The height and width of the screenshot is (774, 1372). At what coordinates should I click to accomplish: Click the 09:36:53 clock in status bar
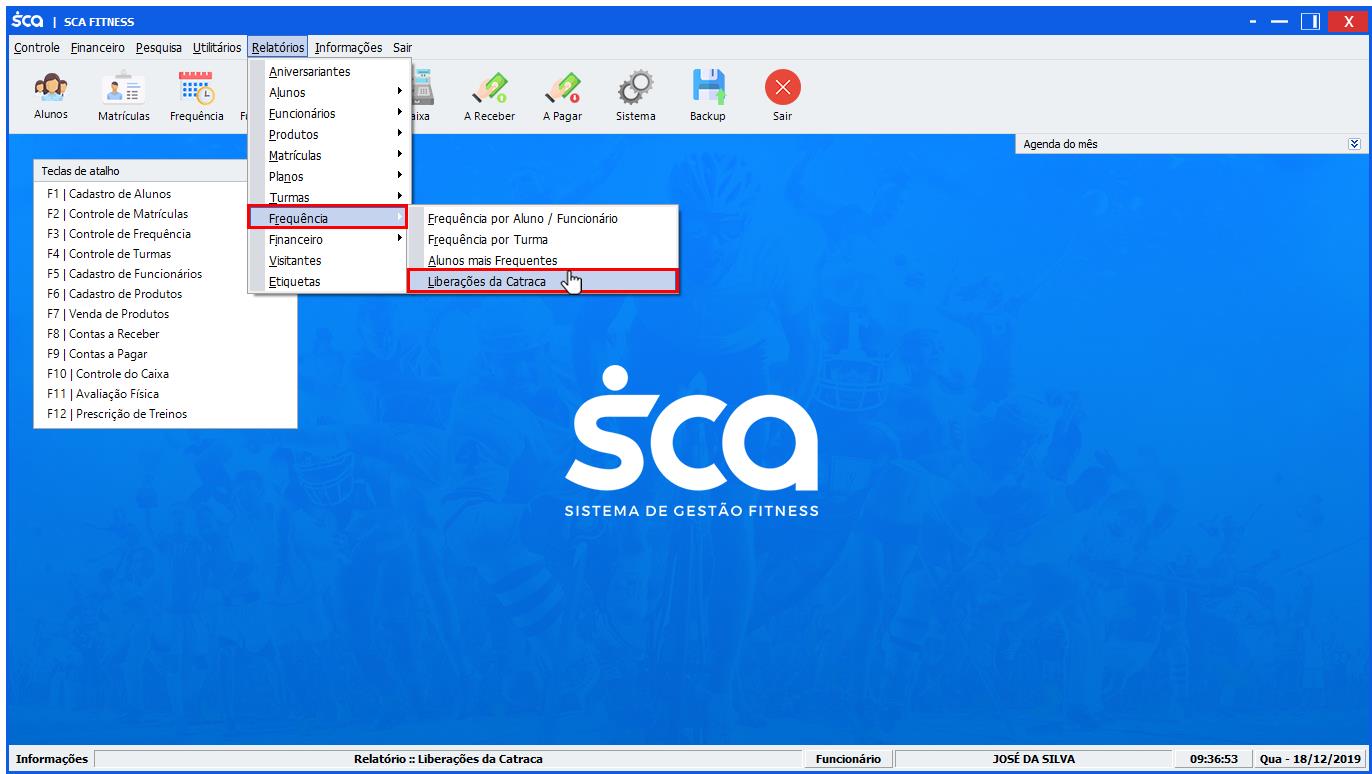(1214, 759)
